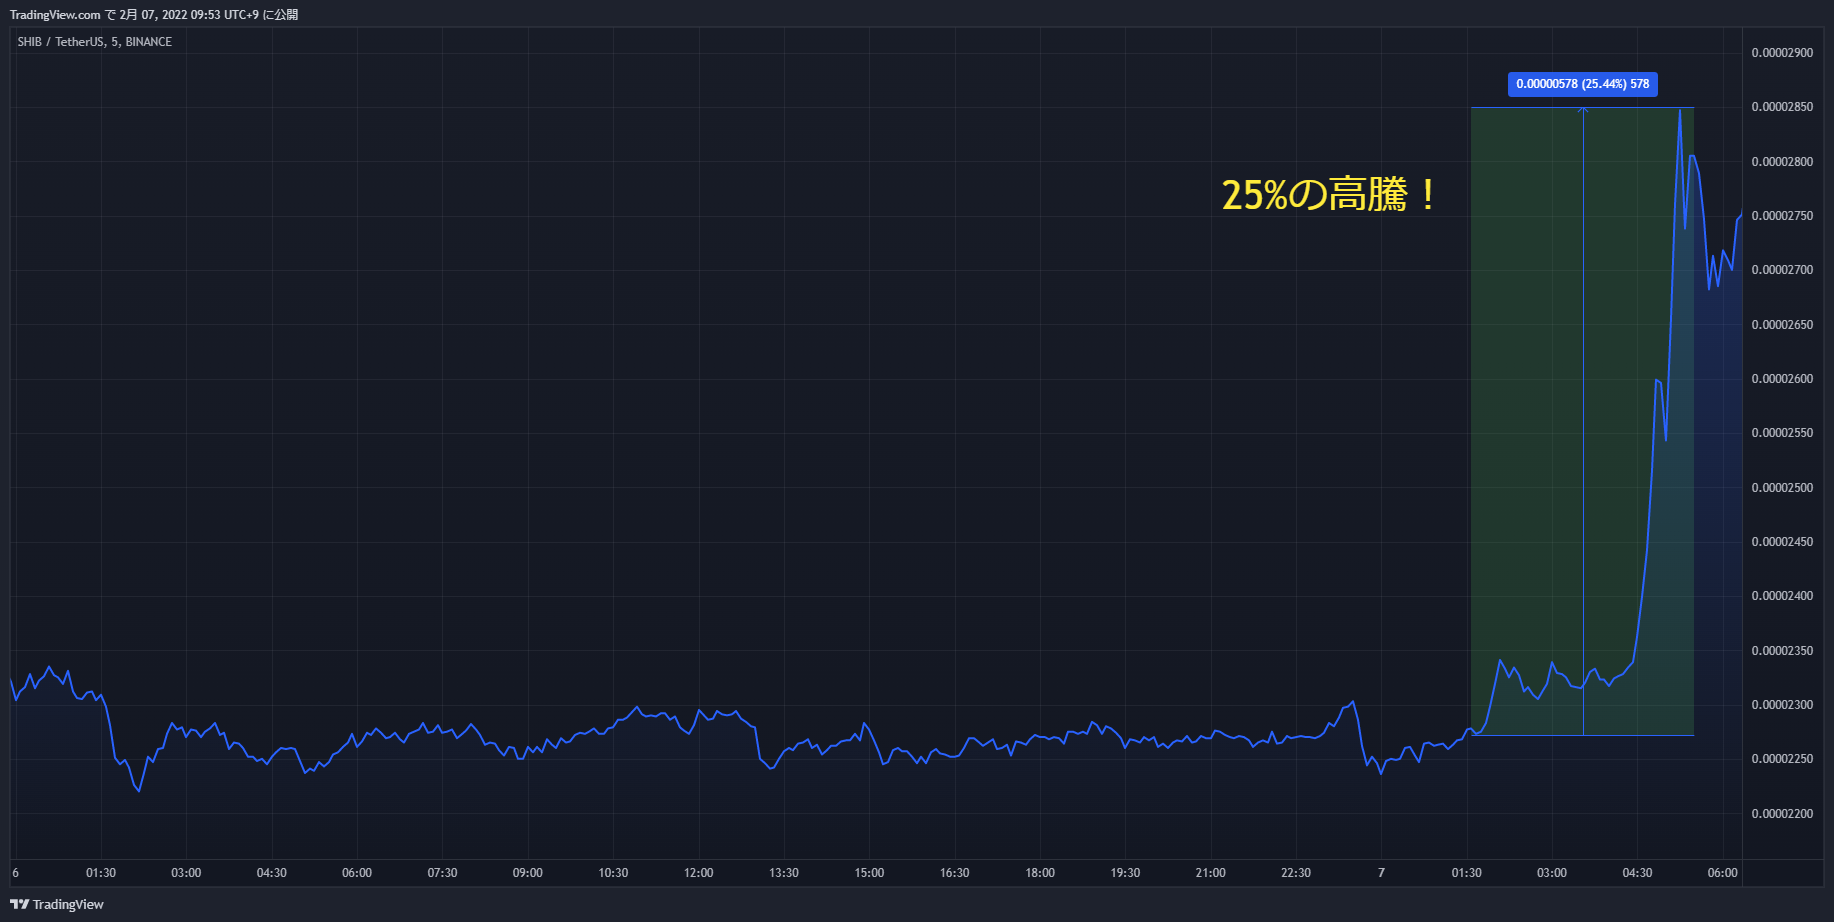Click the 0.00002200 price axis label
This screenshot has width=1834, height=922.
coord(1782,814)
